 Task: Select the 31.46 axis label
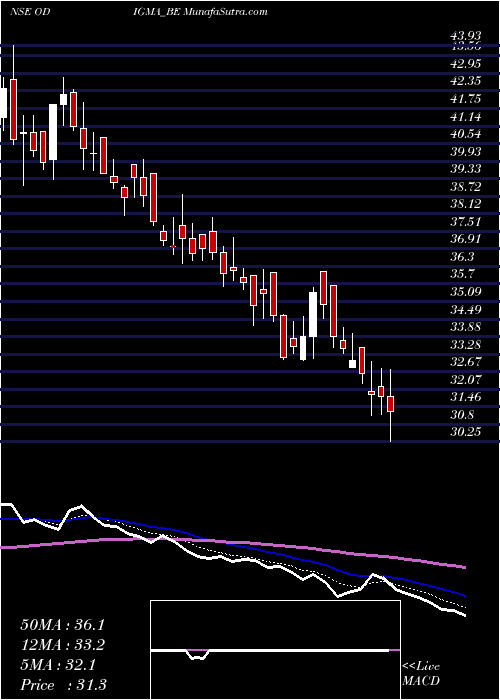coord(466,397)
